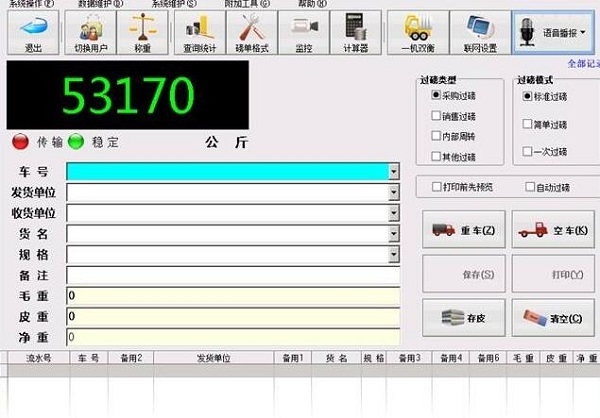Open the 语音播报 dropdown arrow
600x418 pixels.
point(583,33)
